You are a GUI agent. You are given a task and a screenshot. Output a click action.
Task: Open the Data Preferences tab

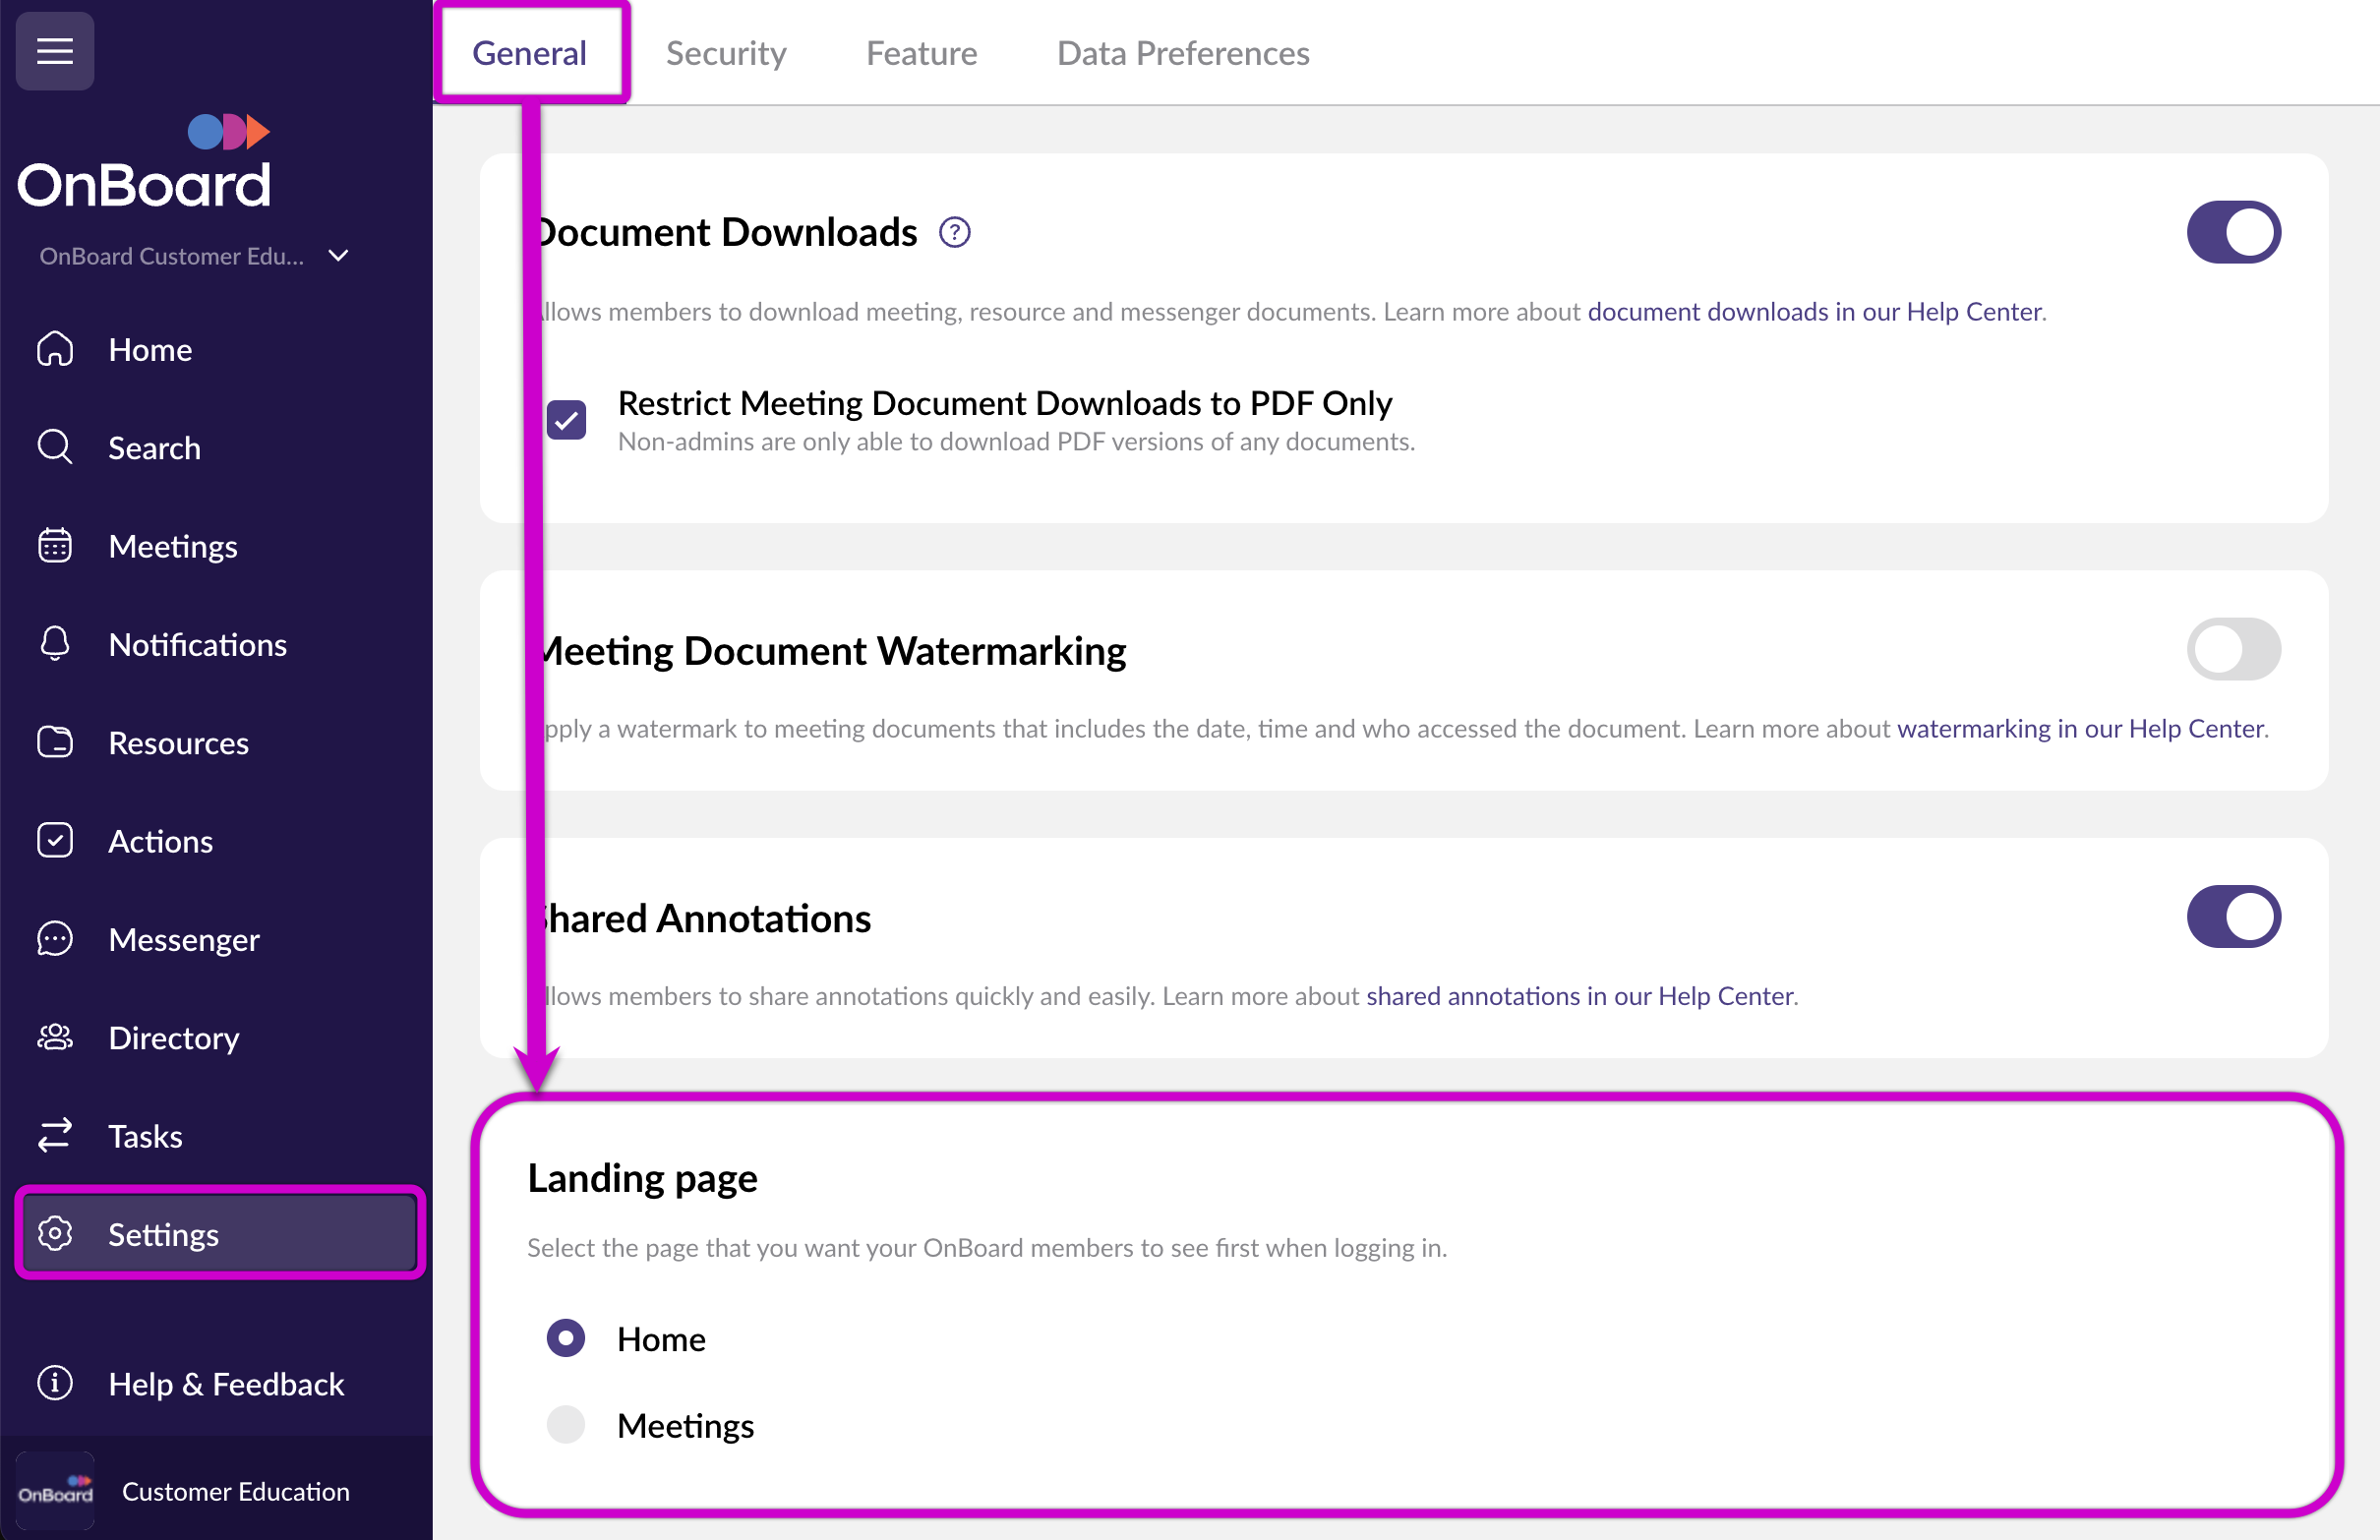tap(1182, 53)
